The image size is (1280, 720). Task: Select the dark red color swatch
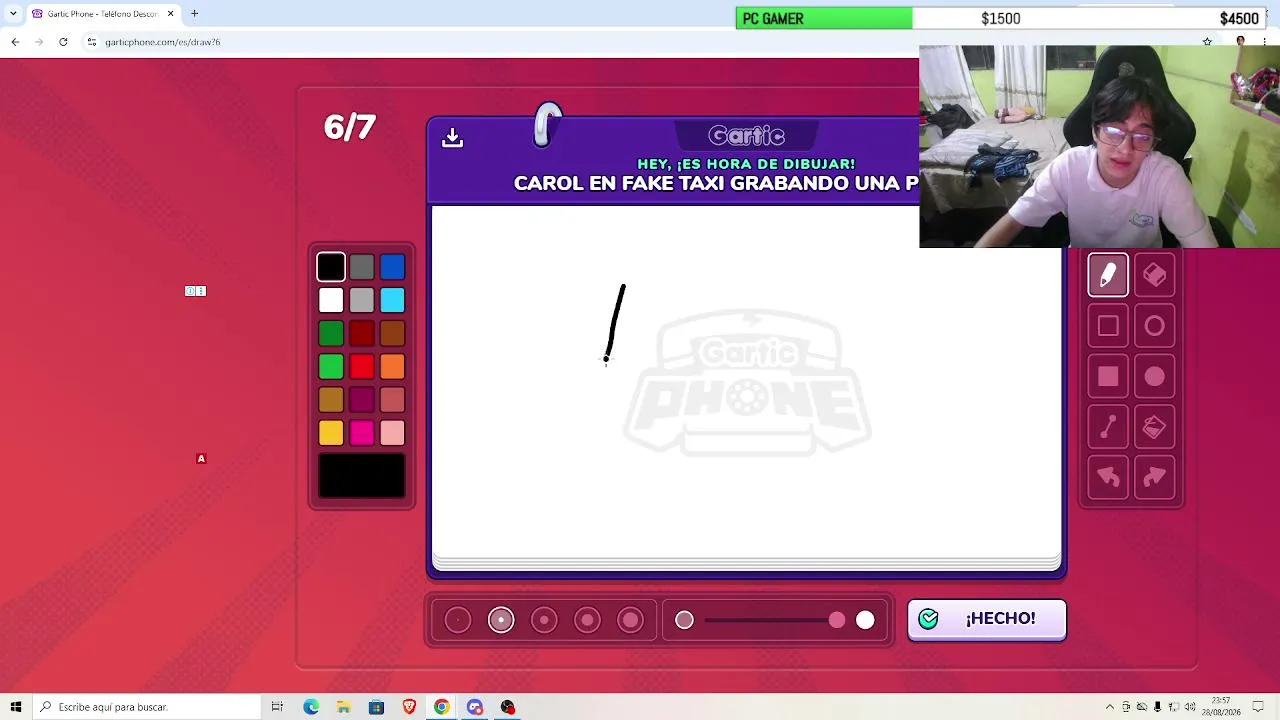[x=362, y=333]
